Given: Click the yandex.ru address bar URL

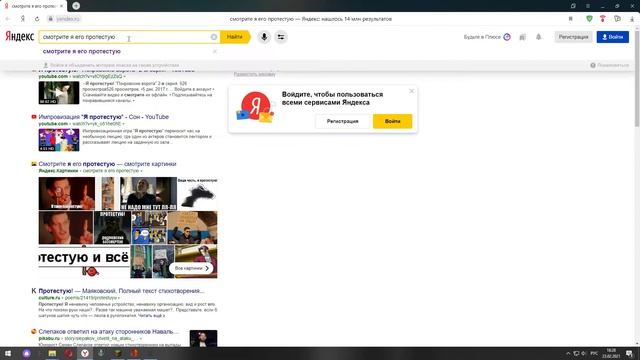Looking at the screenshot, I should pos(68,19).
